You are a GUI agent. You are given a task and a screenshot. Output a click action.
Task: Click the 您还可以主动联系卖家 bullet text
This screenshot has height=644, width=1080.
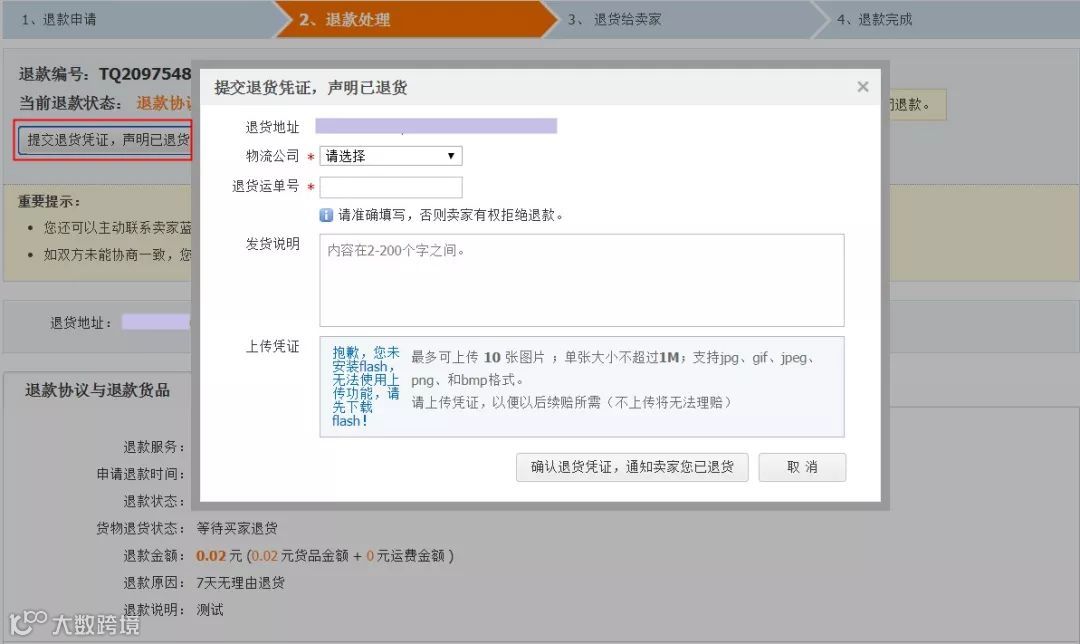[117, 227]
